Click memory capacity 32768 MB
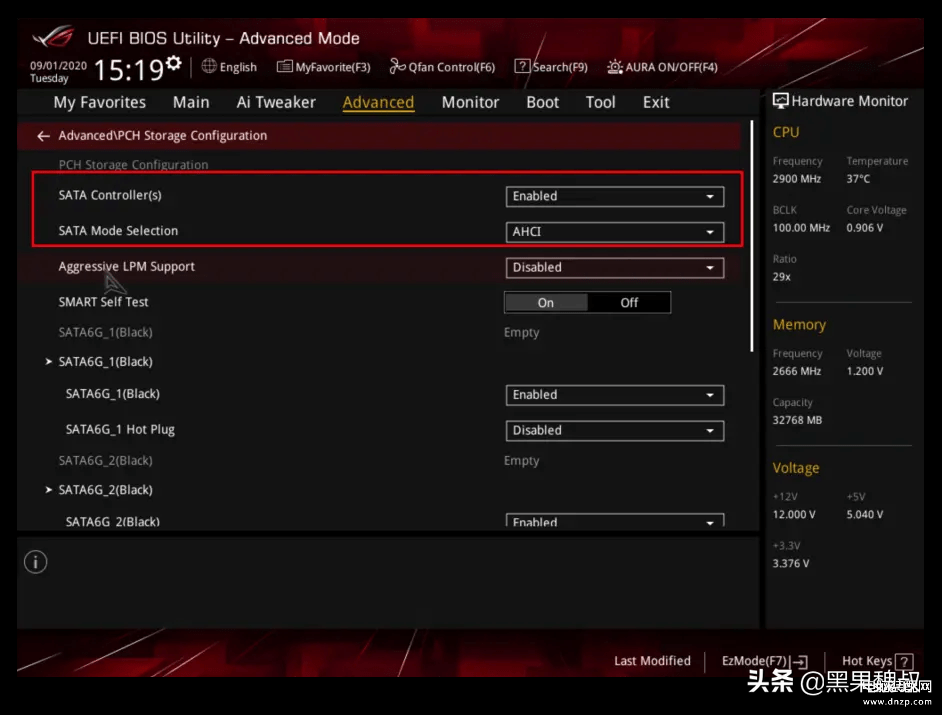This screenshot has width=942, height=715. point(797,420)
